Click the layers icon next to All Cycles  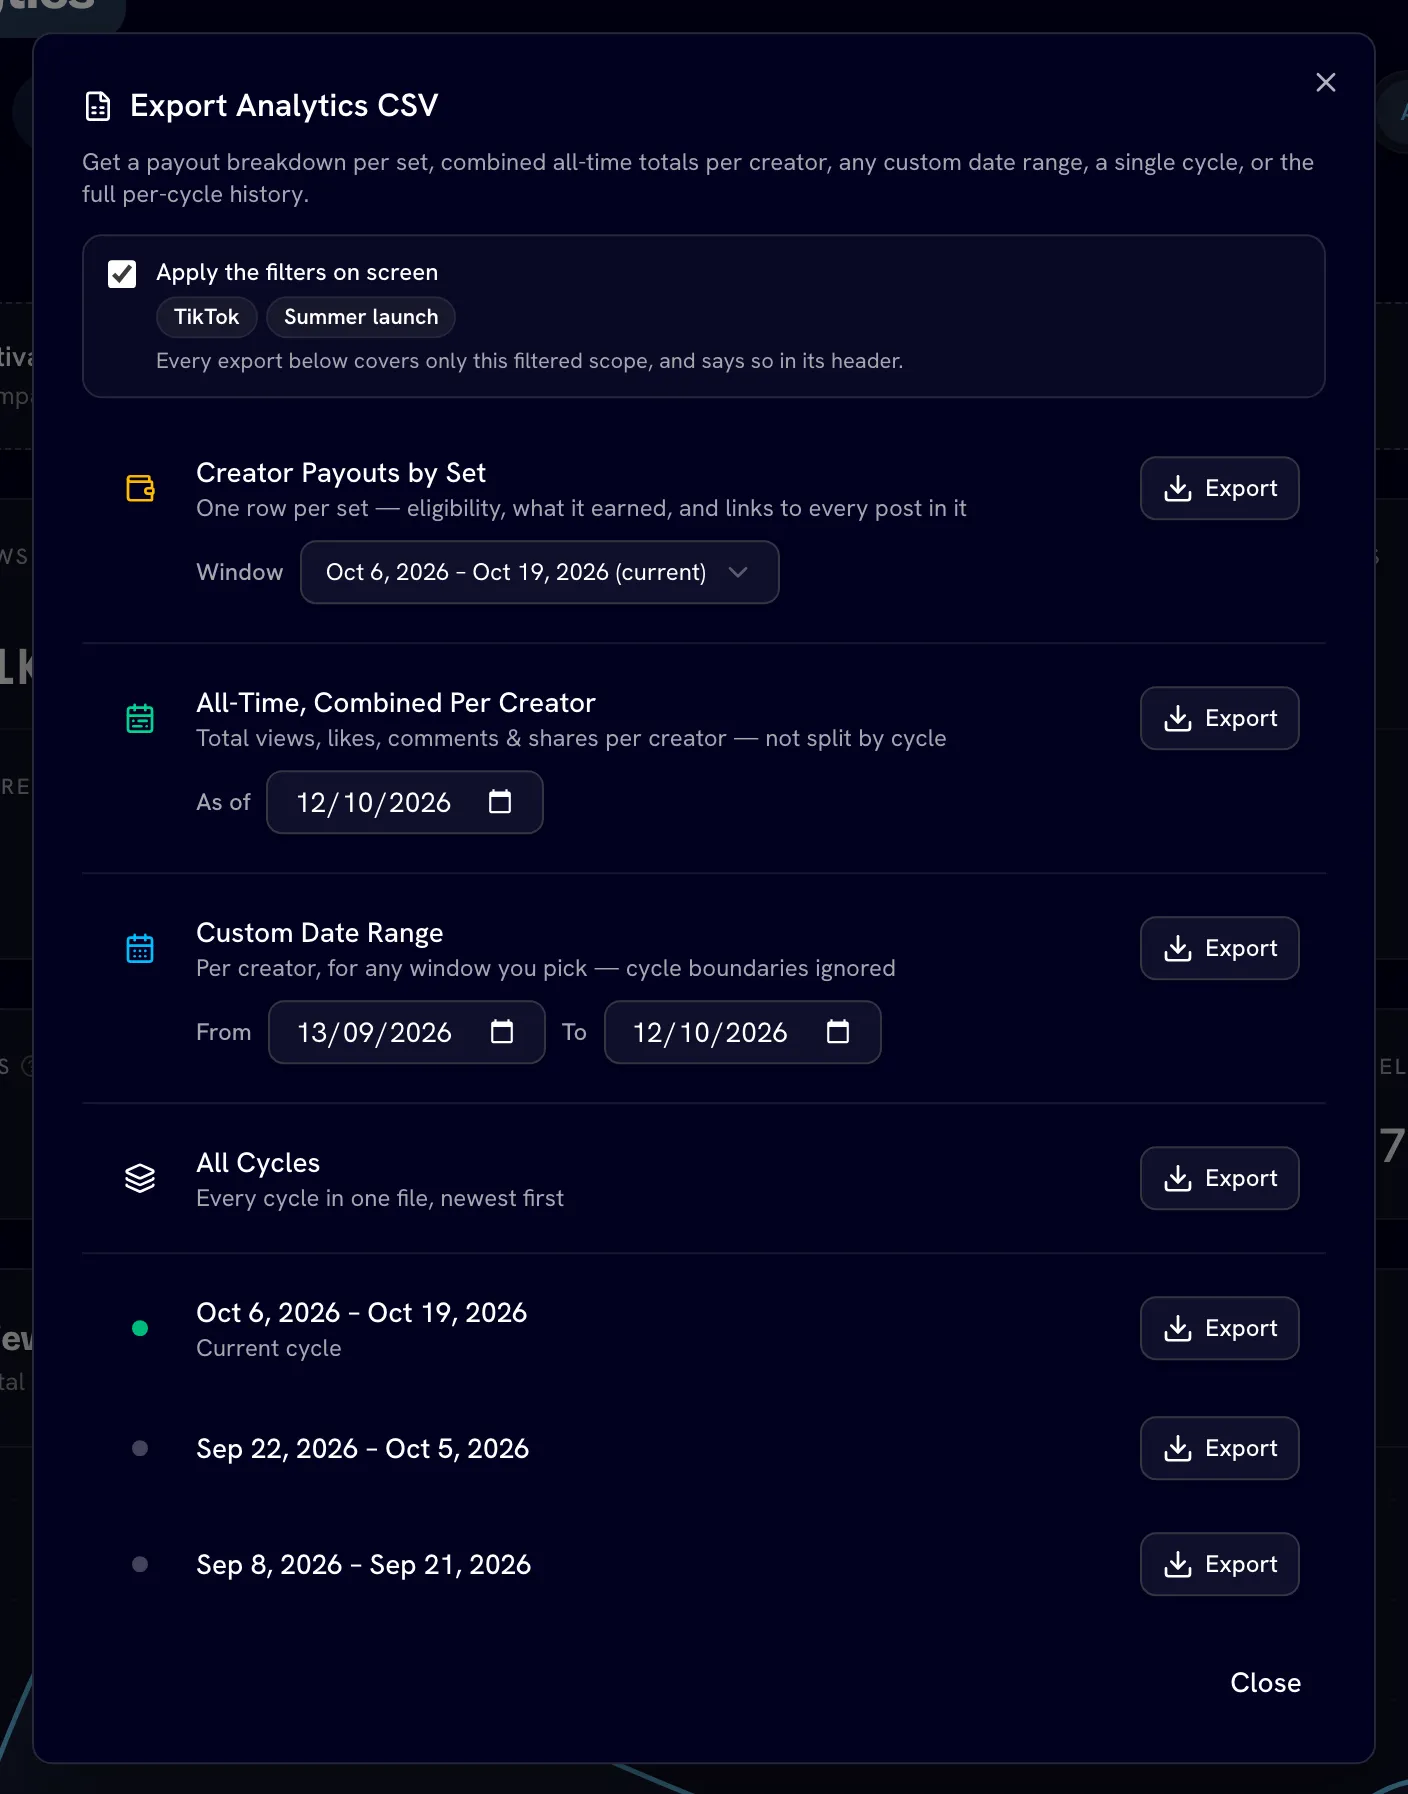[x=140, y=1178]
